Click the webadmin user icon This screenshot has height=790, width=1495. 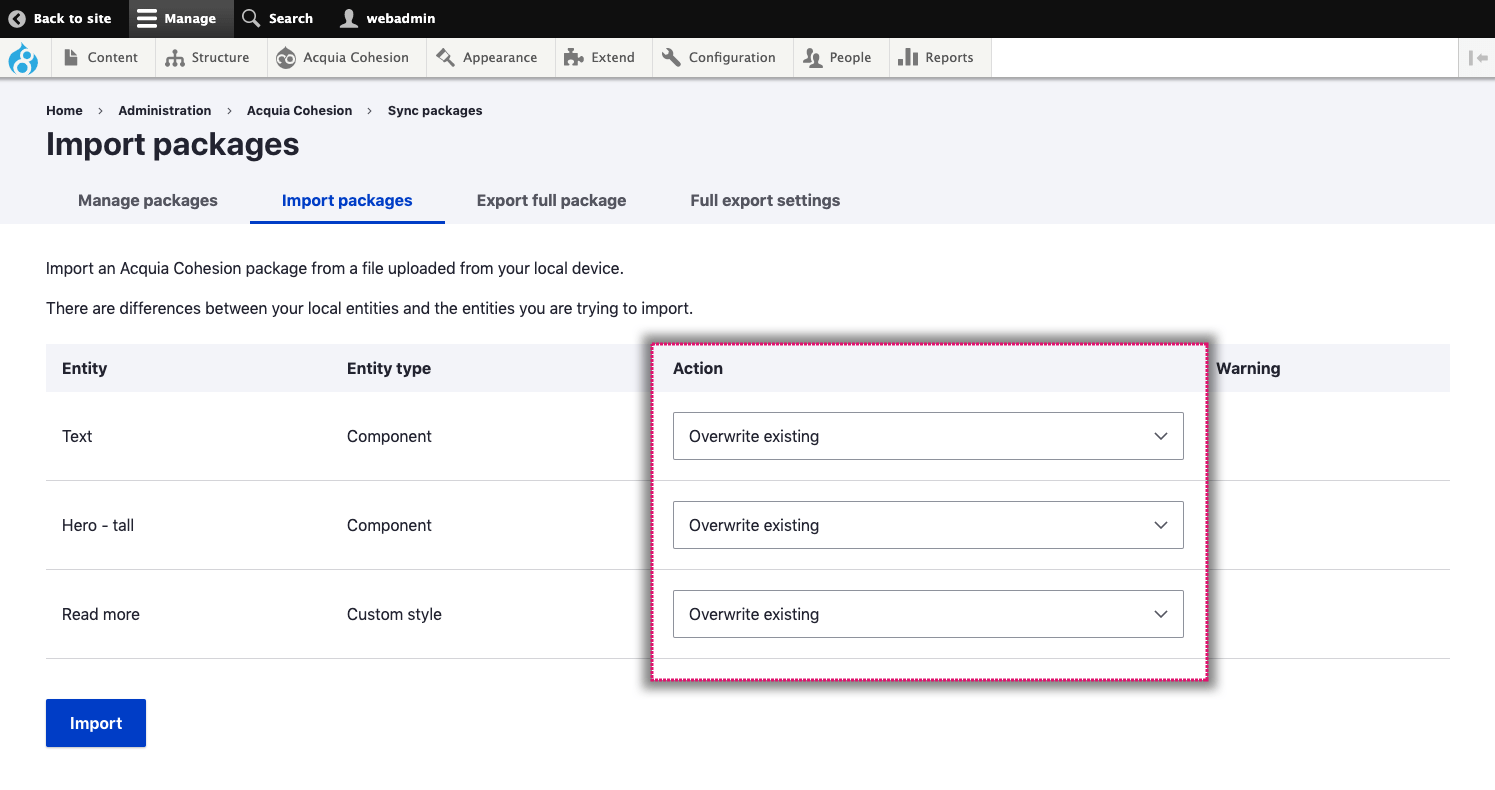pyautogui.click(x=349, y=18)
